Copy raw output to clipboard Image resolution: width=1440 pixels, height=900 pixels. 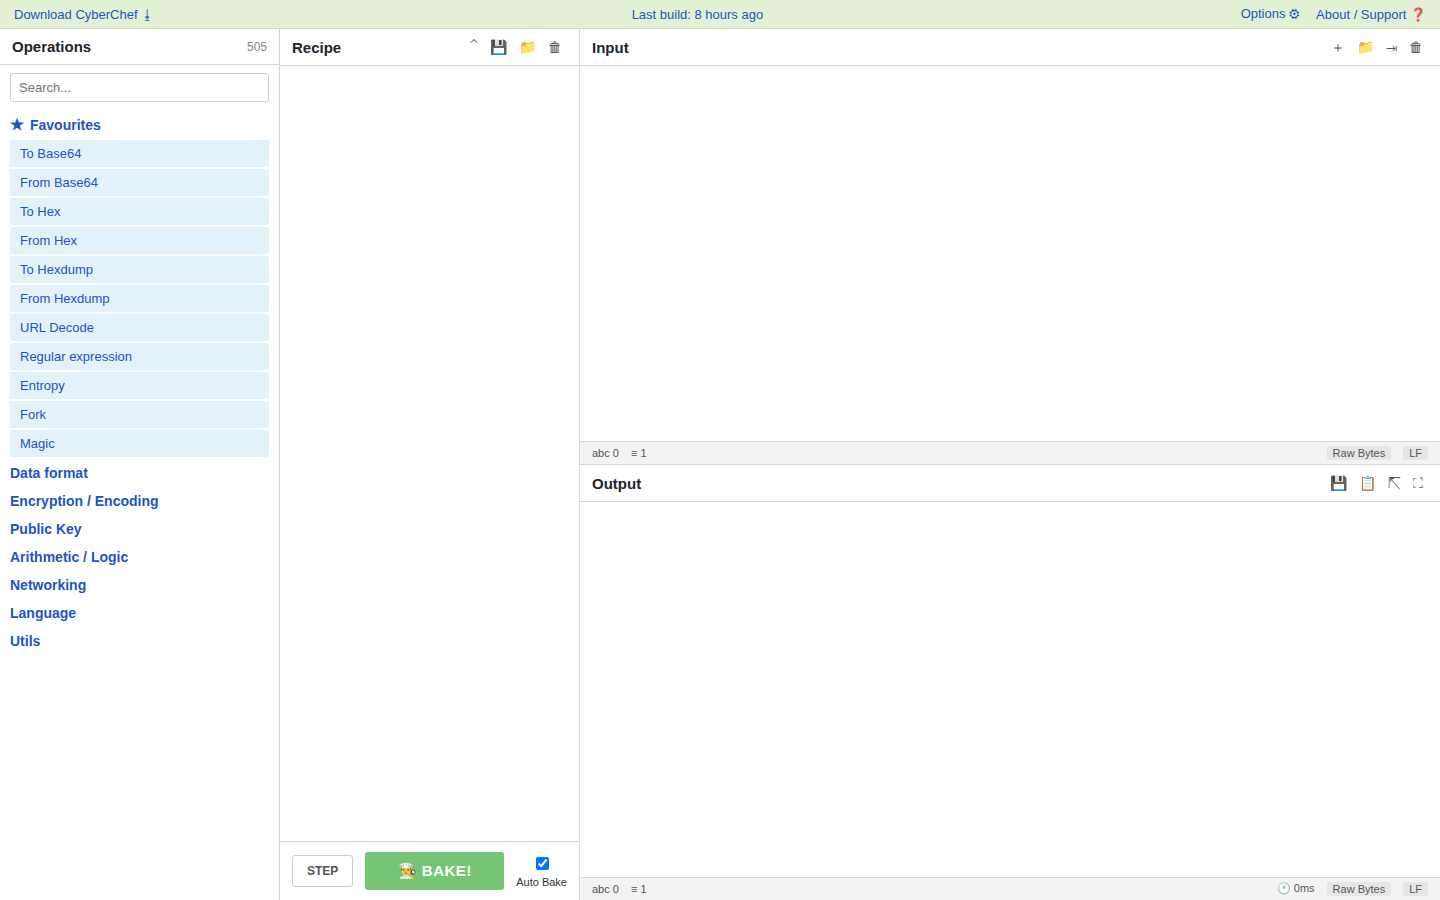[1367, 483]
